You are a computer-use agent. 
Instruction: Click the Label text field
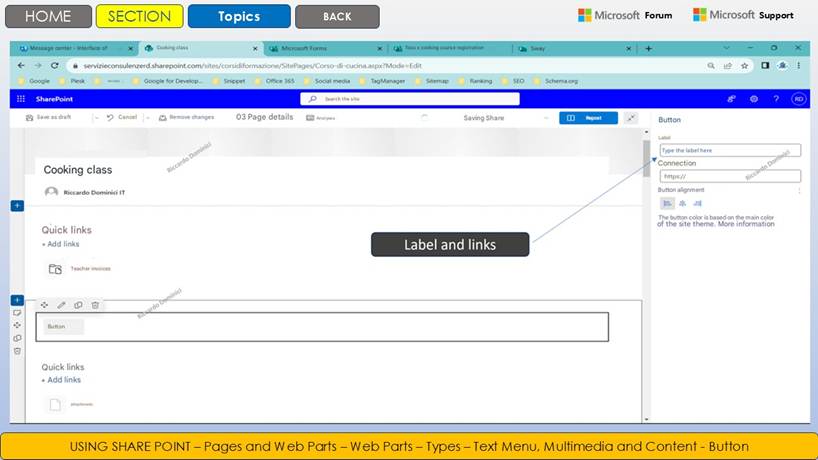(x=730, y=150)
